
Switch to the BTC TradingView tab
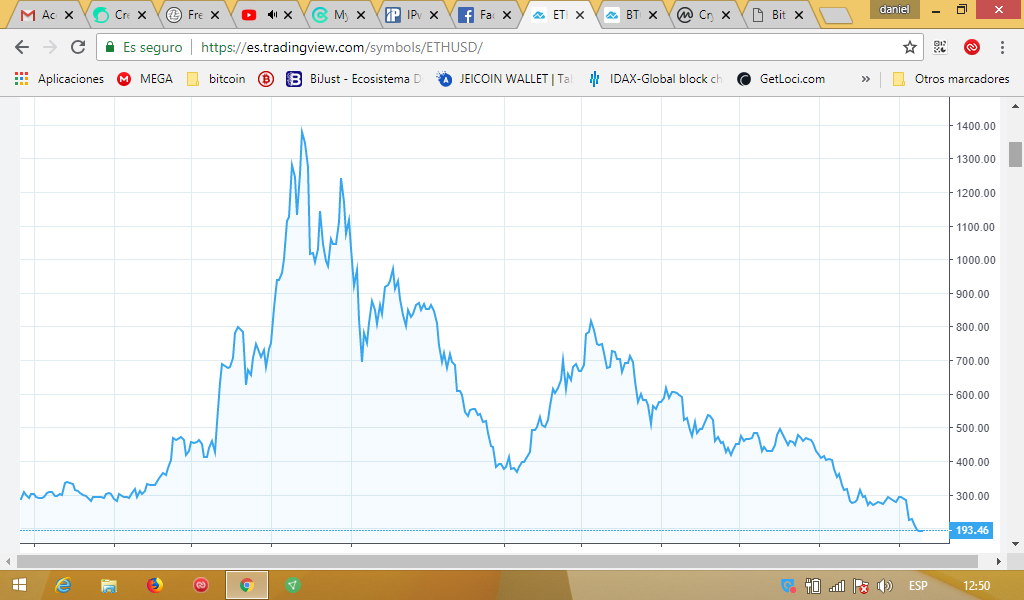coord(630,14)
